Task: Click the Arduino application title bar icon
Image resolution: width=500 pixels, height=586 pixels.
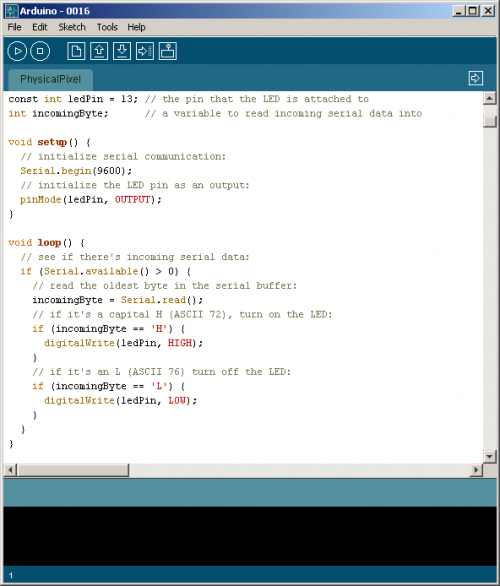Action: click(x=11, y=11)
